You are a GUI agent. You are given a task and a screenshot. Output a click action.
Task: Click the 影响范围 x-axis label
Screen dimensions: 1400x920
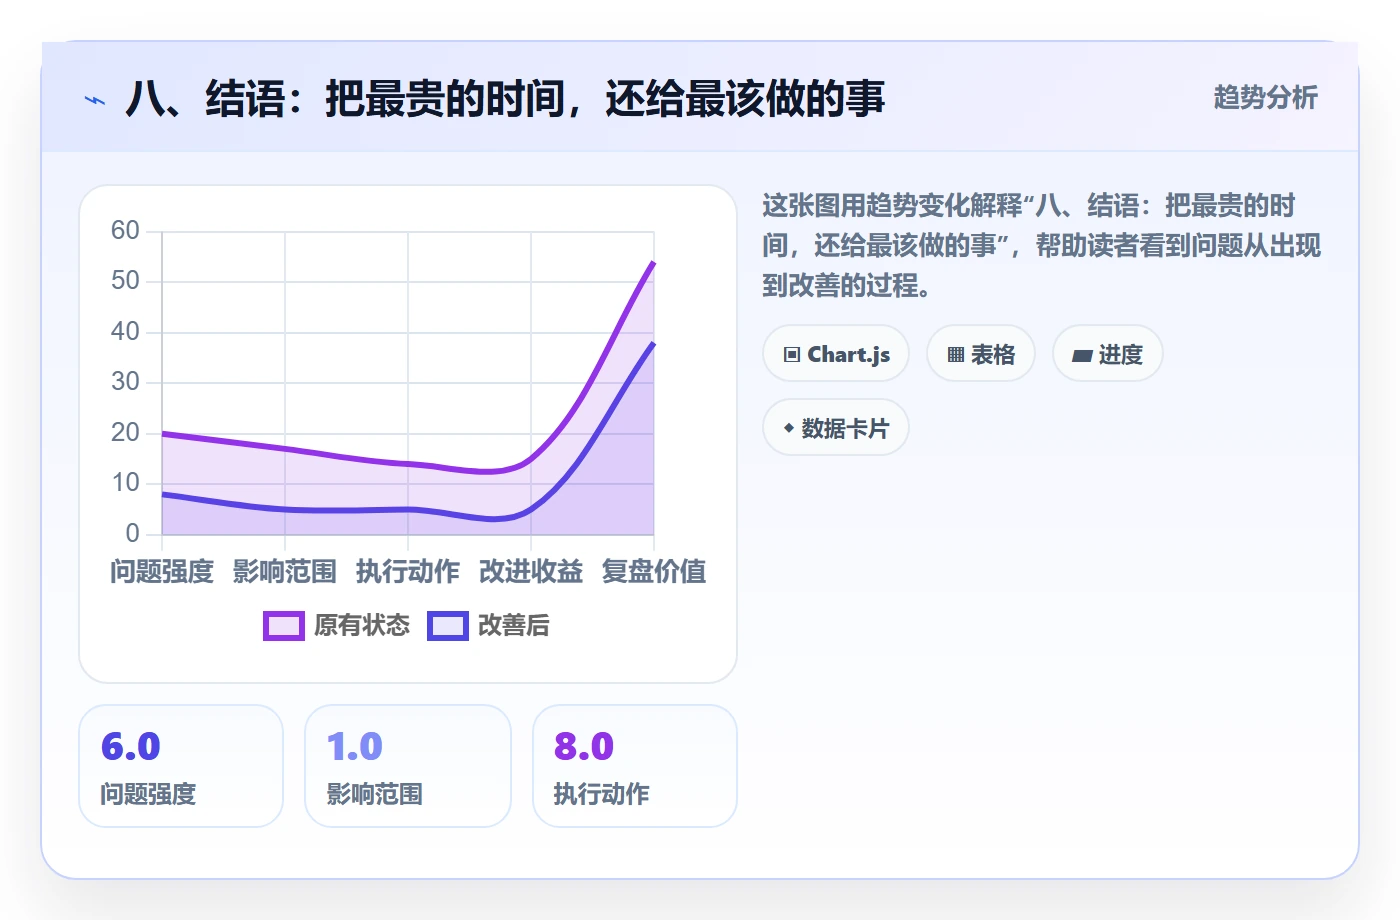pyautogui.click(x=285, y=572)
